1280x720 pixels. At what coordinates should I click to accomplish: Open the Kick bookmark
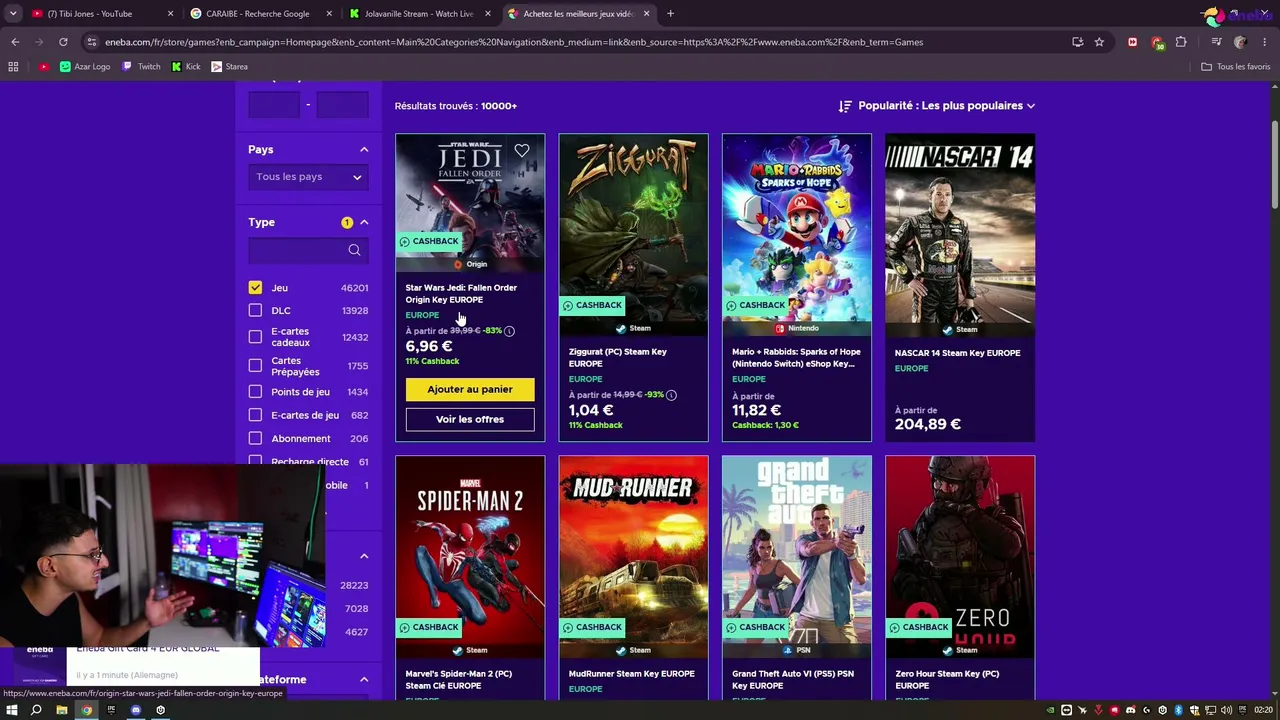coord(186,67)
